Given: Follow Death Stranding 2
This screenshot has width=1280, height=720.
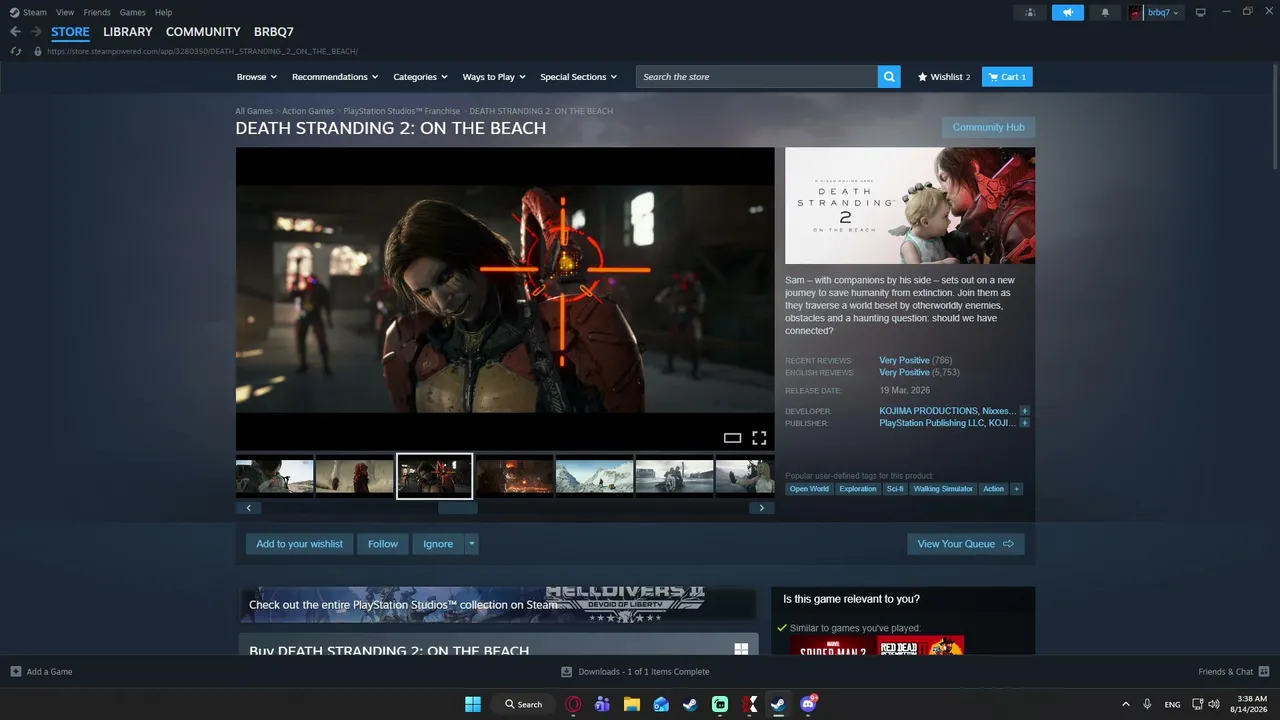Looking at the screenshot, I should click(383, 544).
